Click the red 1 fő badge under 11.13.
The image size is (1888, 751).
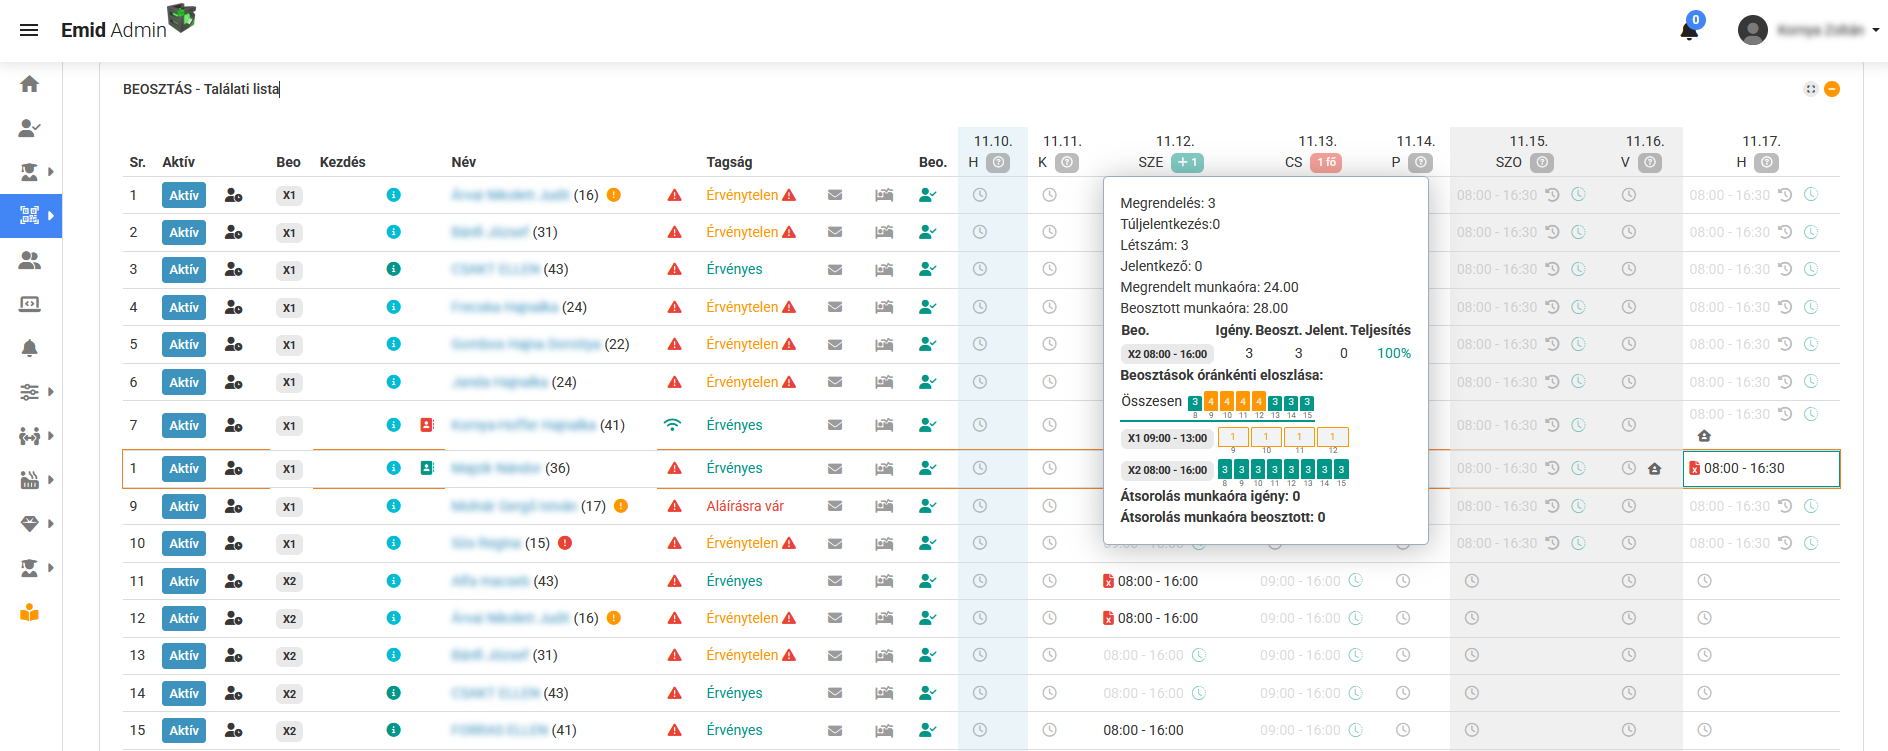[x=1326, y=162]
